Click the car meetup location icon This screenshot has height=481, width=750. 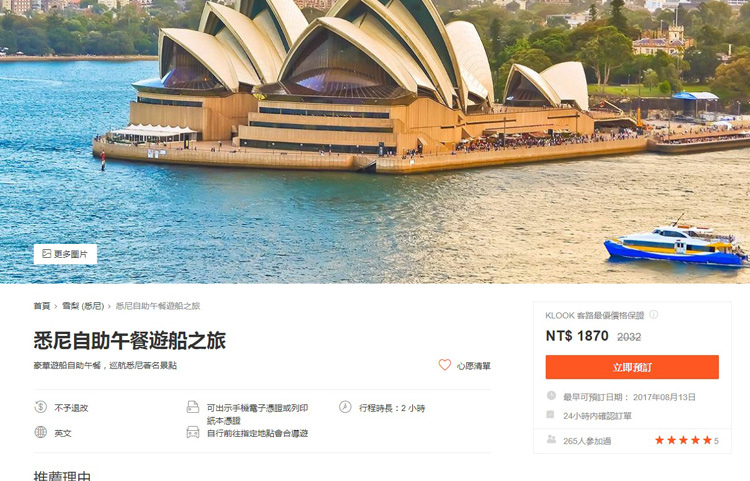[x=192, y=432]
